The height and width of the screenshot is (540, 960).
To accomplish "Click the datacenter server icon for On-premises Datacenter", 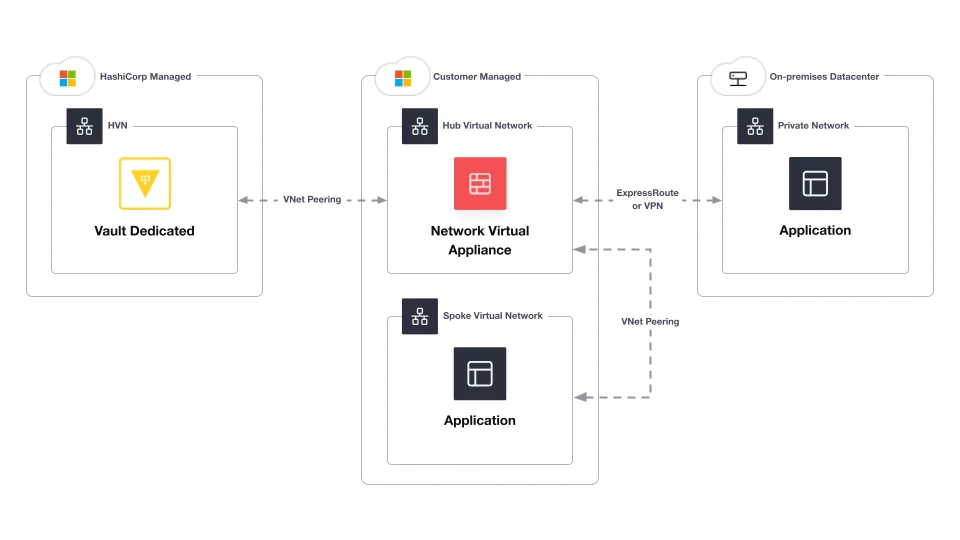I will (x=738, y=78).
